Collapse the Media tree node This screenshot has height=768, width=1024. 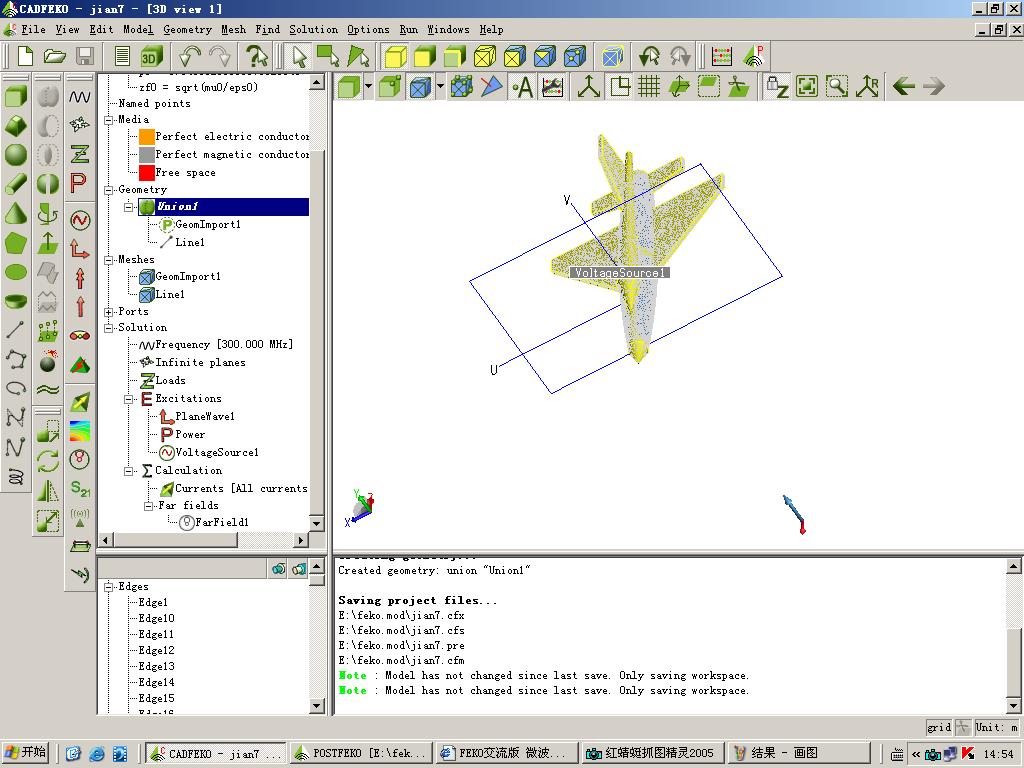[109, 120]
